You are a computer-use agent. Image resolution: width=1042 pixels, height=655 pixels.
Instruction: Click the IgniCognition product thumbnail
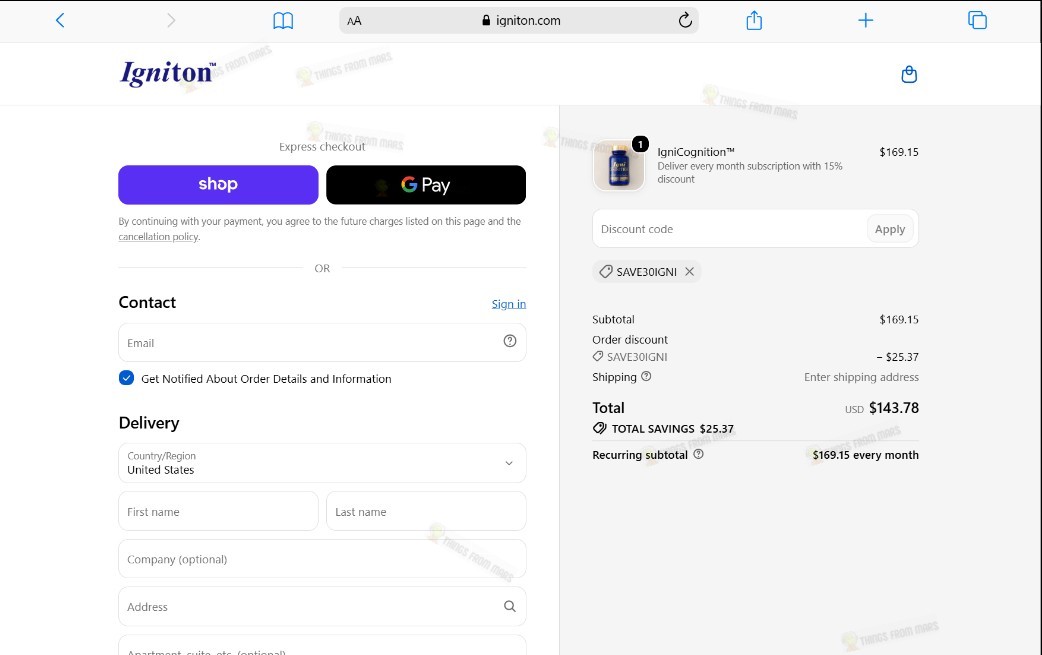pos(619,165)
